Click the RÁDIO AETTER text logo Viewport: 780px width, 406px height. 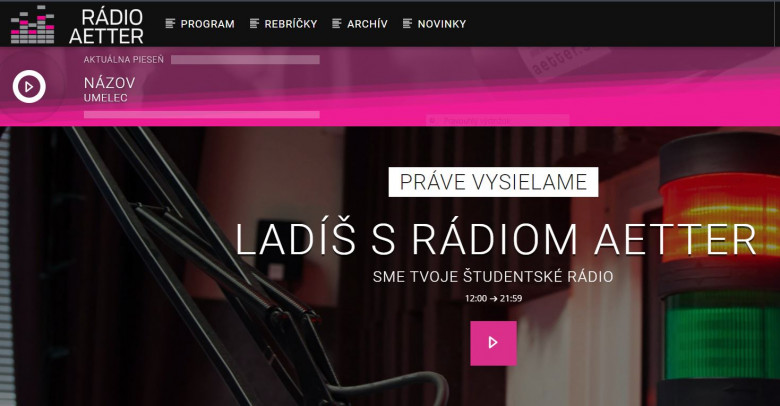[106, 26]
